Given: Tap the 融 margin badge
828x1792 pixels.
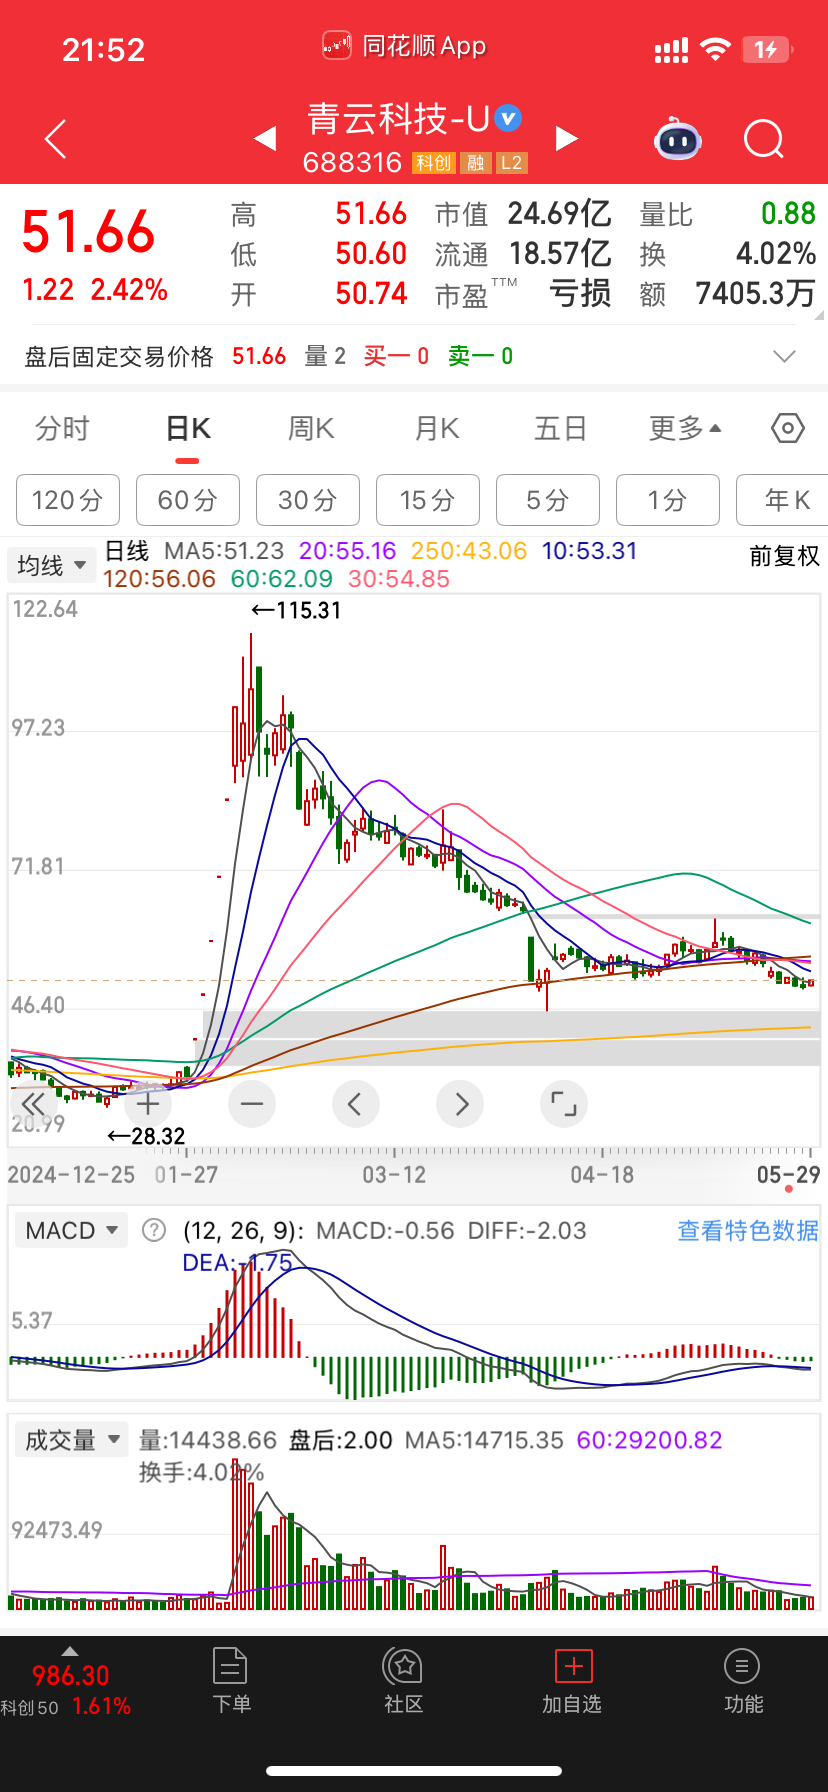Looking at the screenshot, I should (476, 163).
